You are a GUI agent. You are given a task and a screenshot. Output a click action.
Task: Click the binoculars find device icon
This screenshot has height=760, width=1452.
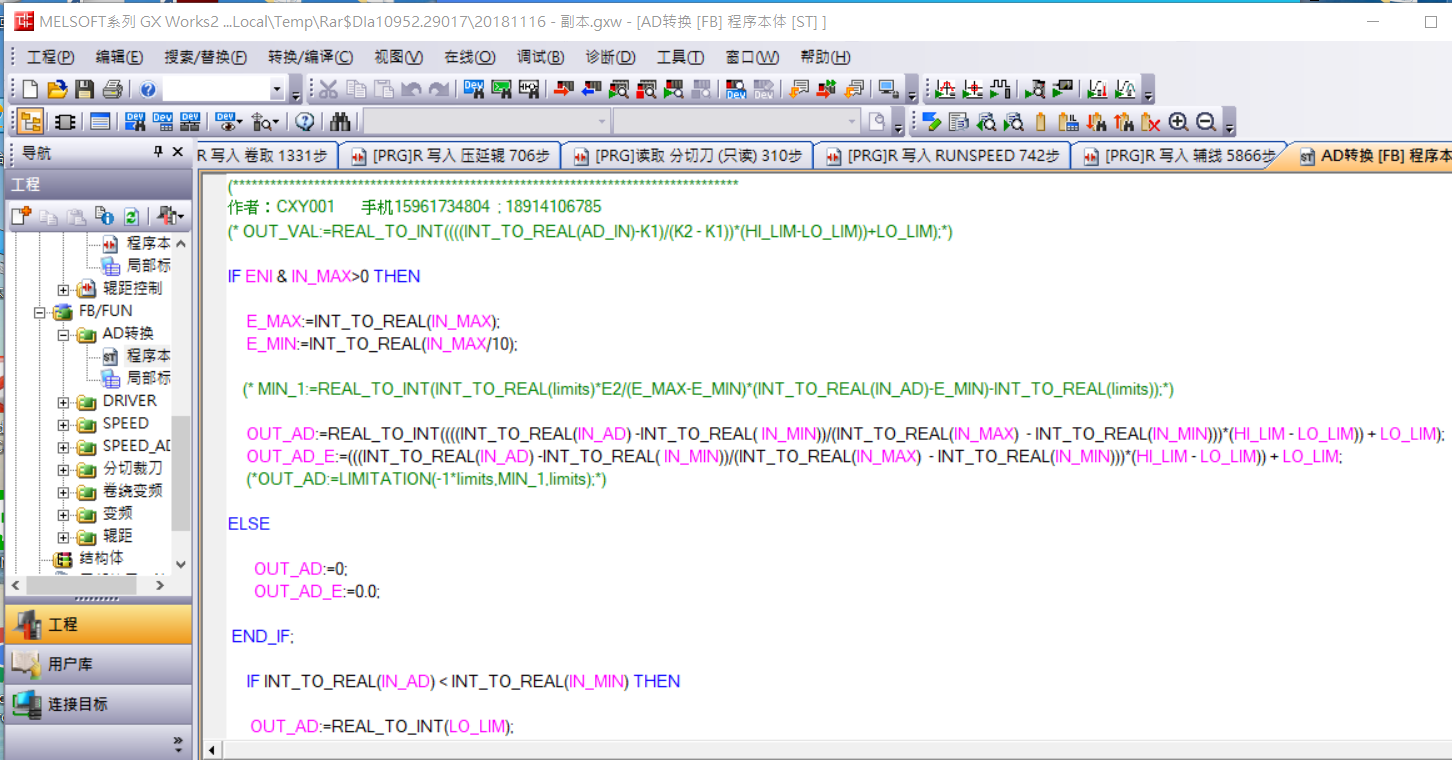(340, 122)
